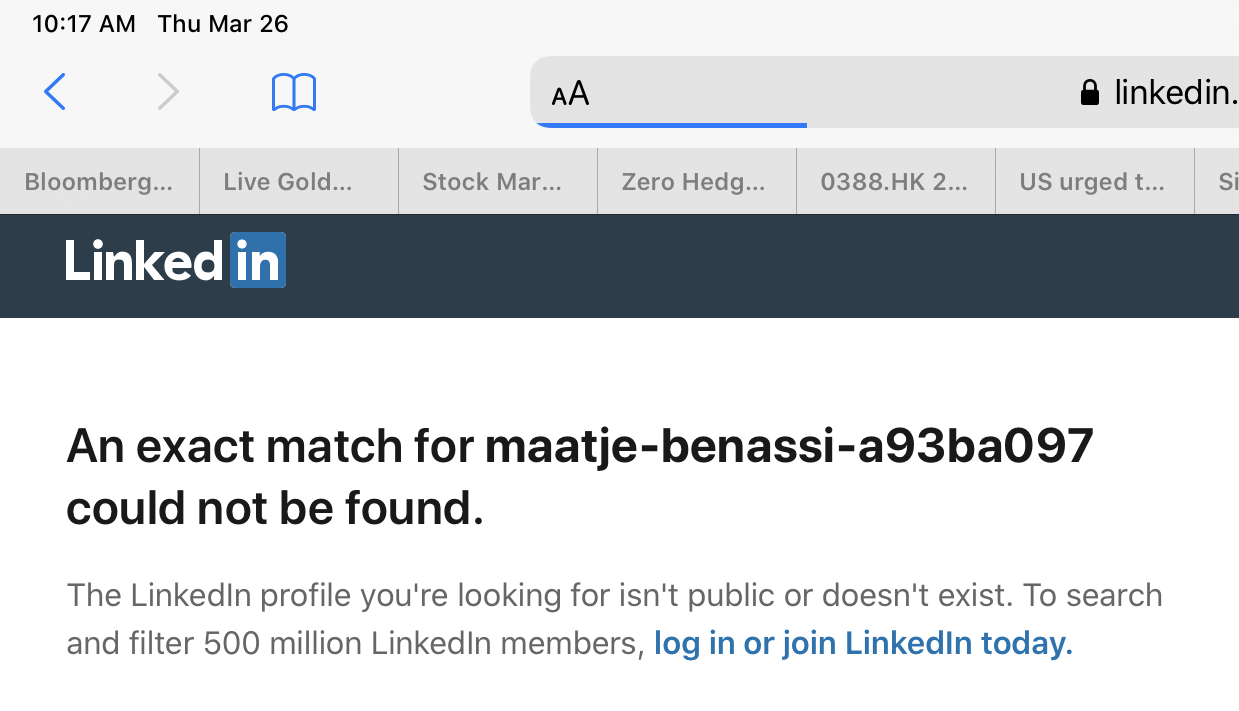Open the Stock Mar... tab
The image size is (1239, 711).
click(492, 182)
